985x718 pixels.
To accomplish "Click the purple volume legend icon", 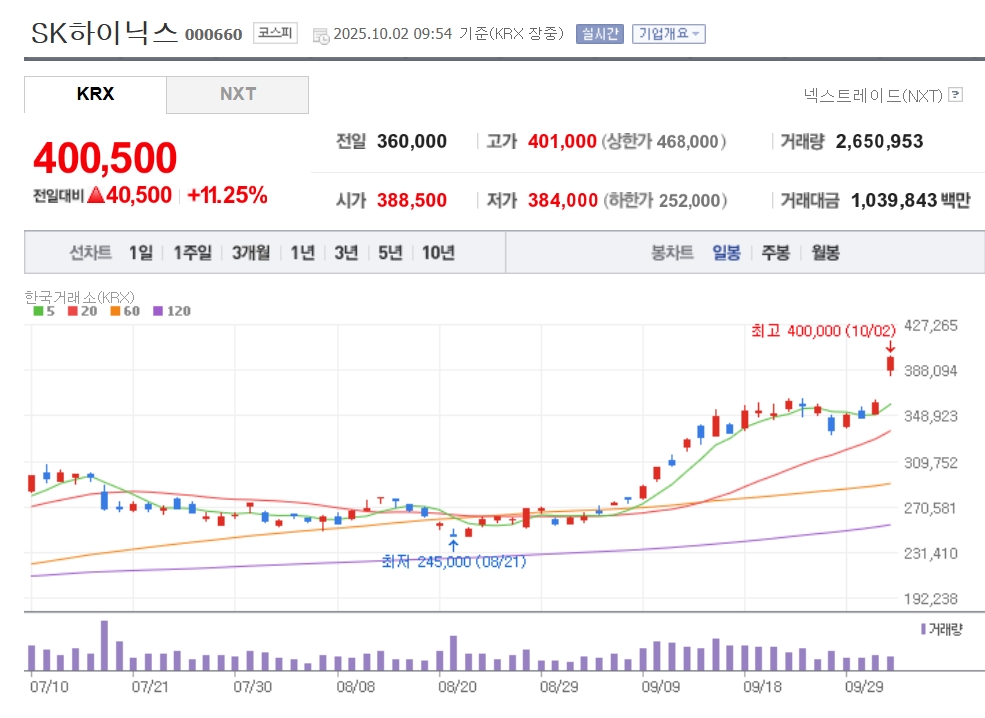I will click(922, 629).
